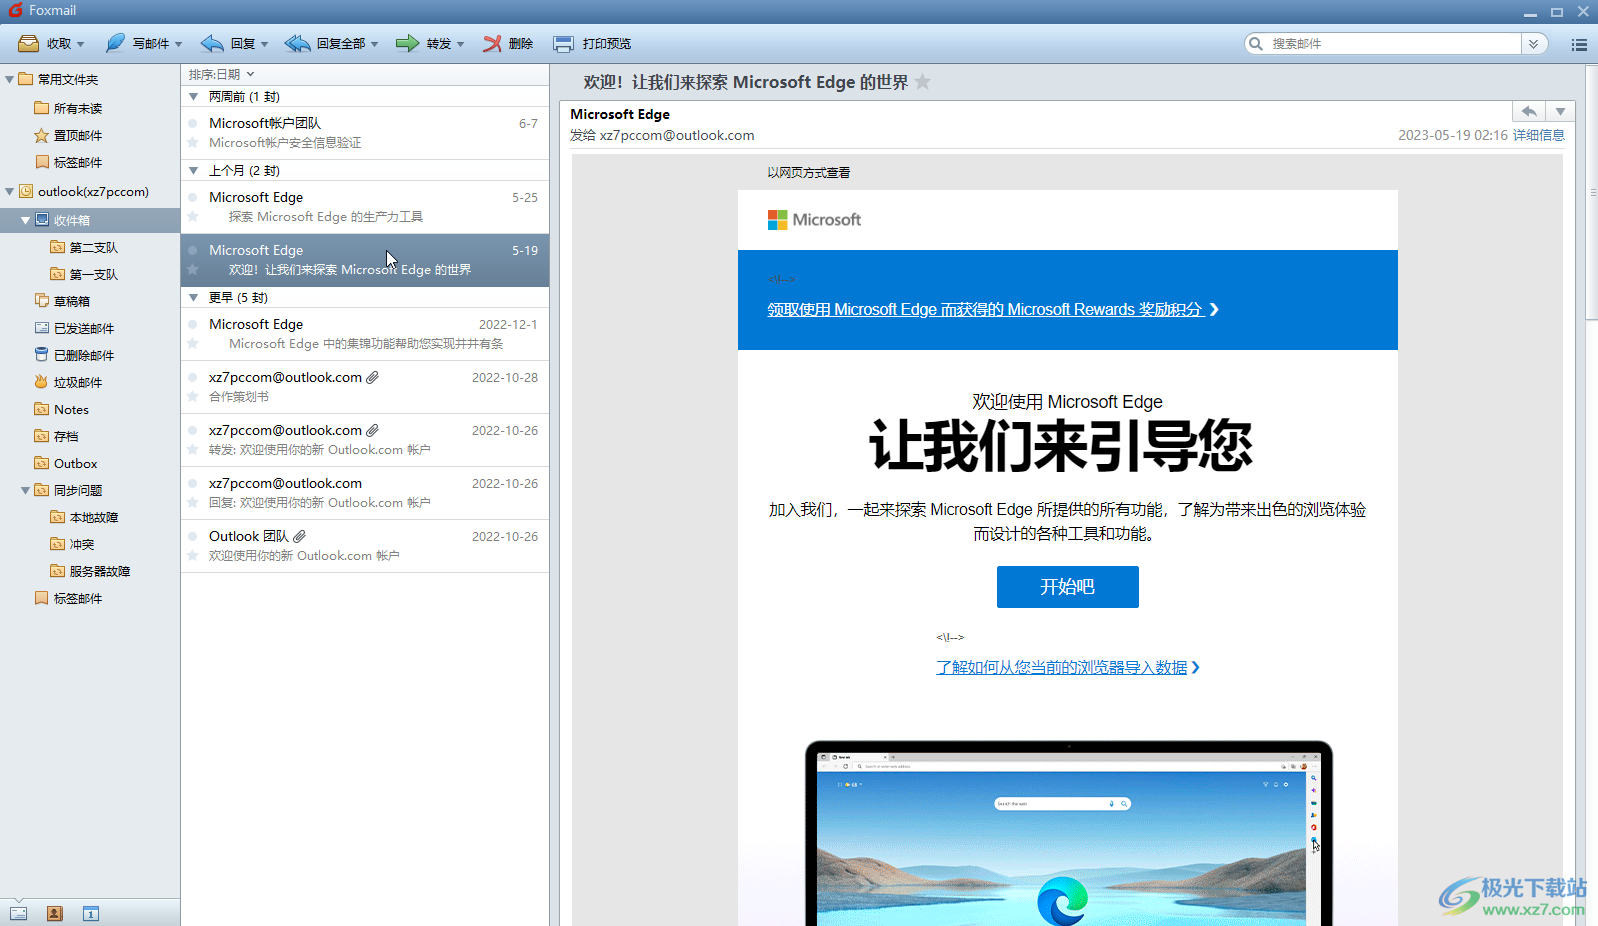Open search options dropdown arrow
This screenshot has width=1598, height=926.
(1533, 44)
